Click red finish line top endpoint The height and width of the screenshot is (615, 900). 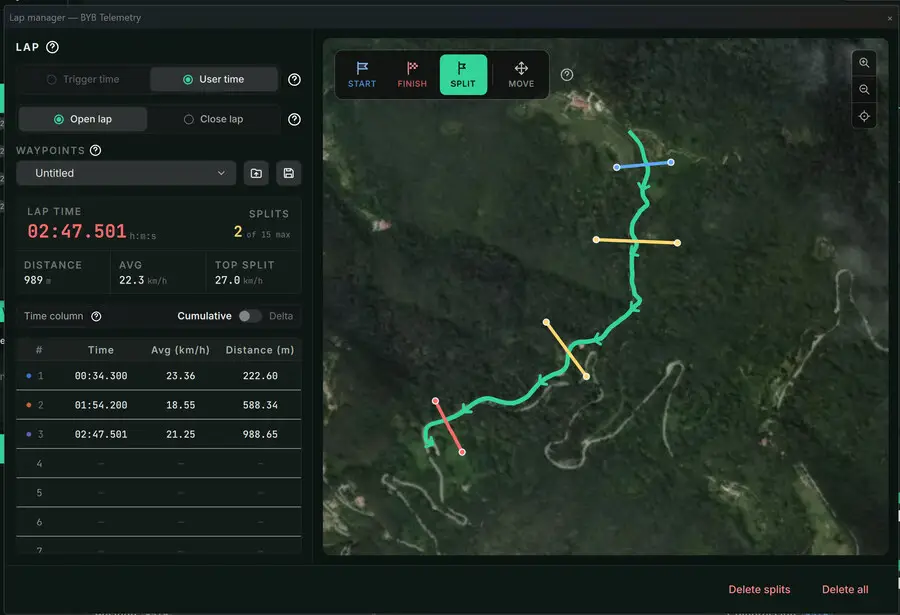pyautogui.click(x=435, y=401)
